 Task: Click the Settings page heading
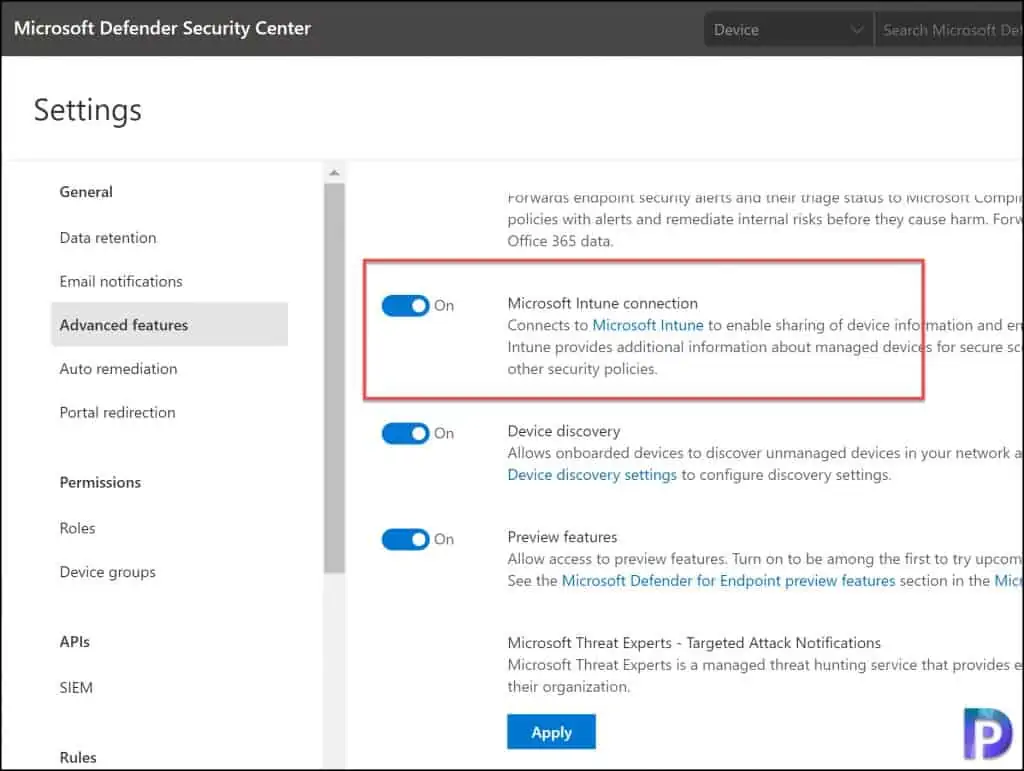pyautogui.click(x=88, y=110)
